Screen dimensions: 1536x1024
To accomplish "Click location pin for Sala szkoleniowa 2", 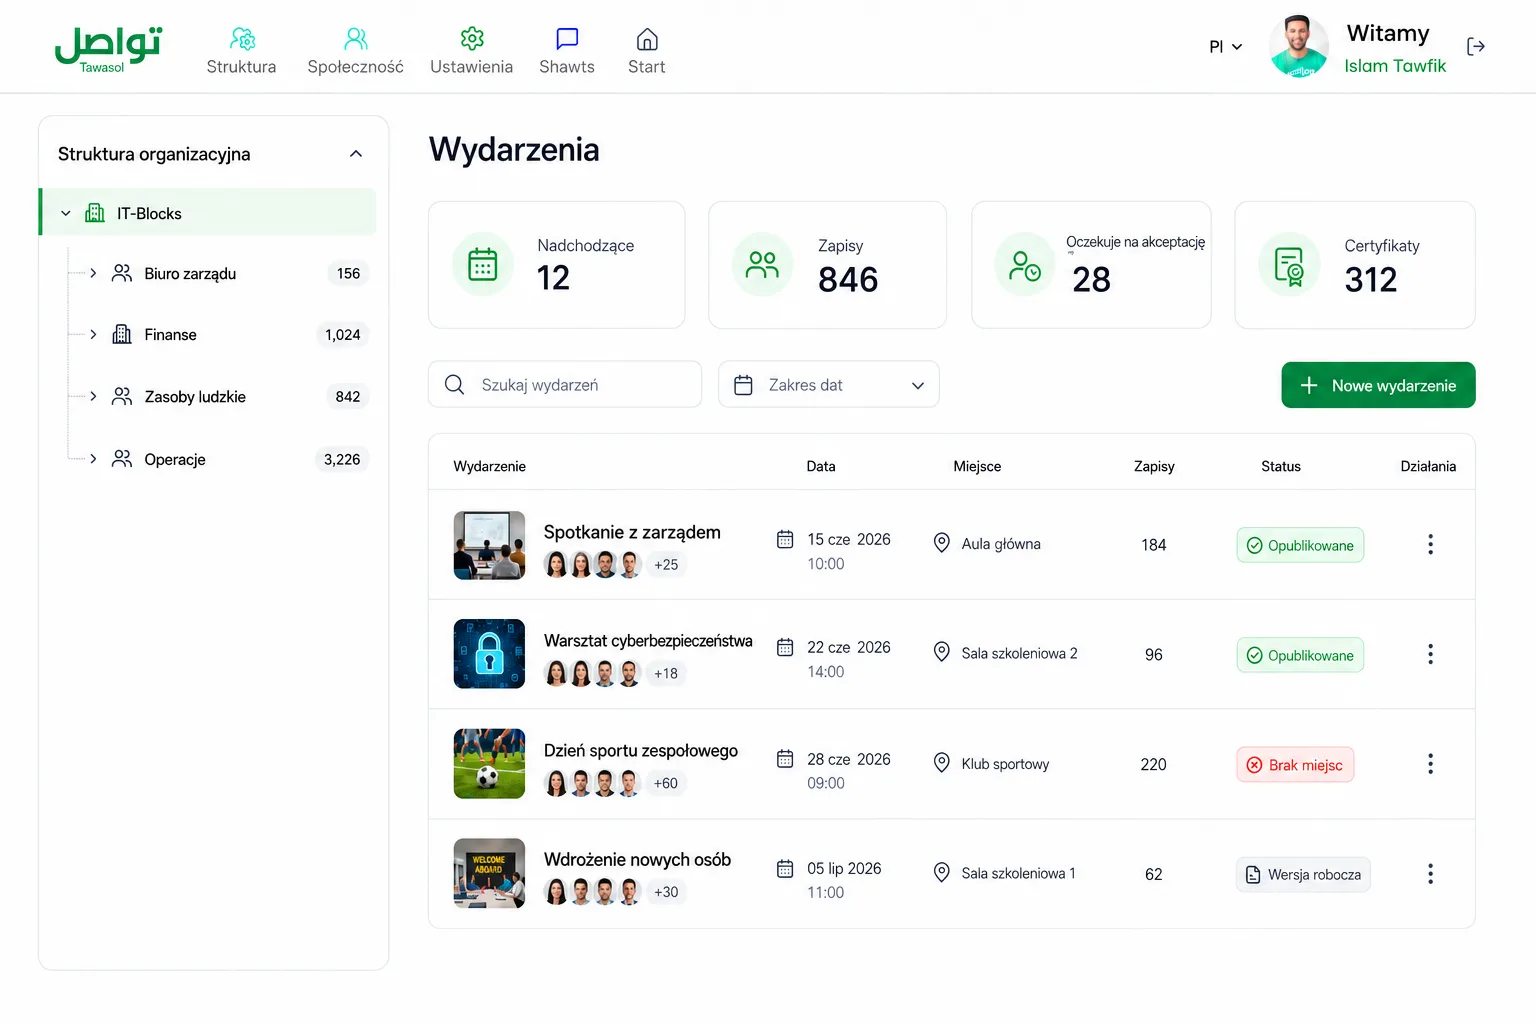I will (941, 652).
